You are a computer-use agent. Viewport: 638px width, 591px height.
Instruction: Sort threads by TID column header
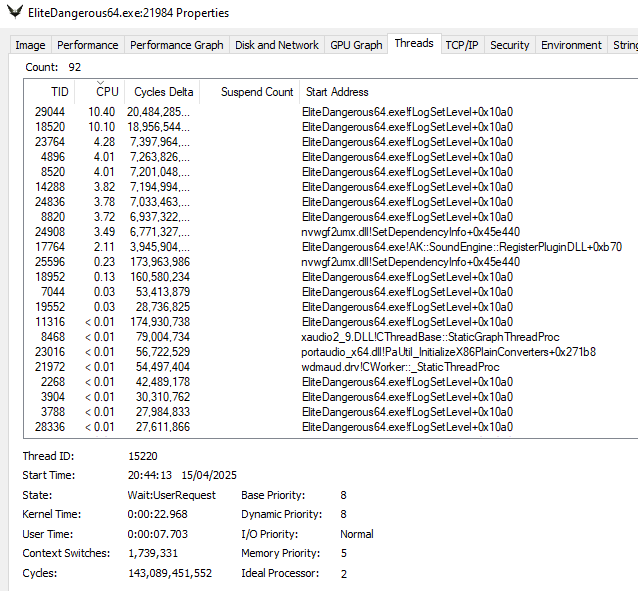(x=49, y=92)
